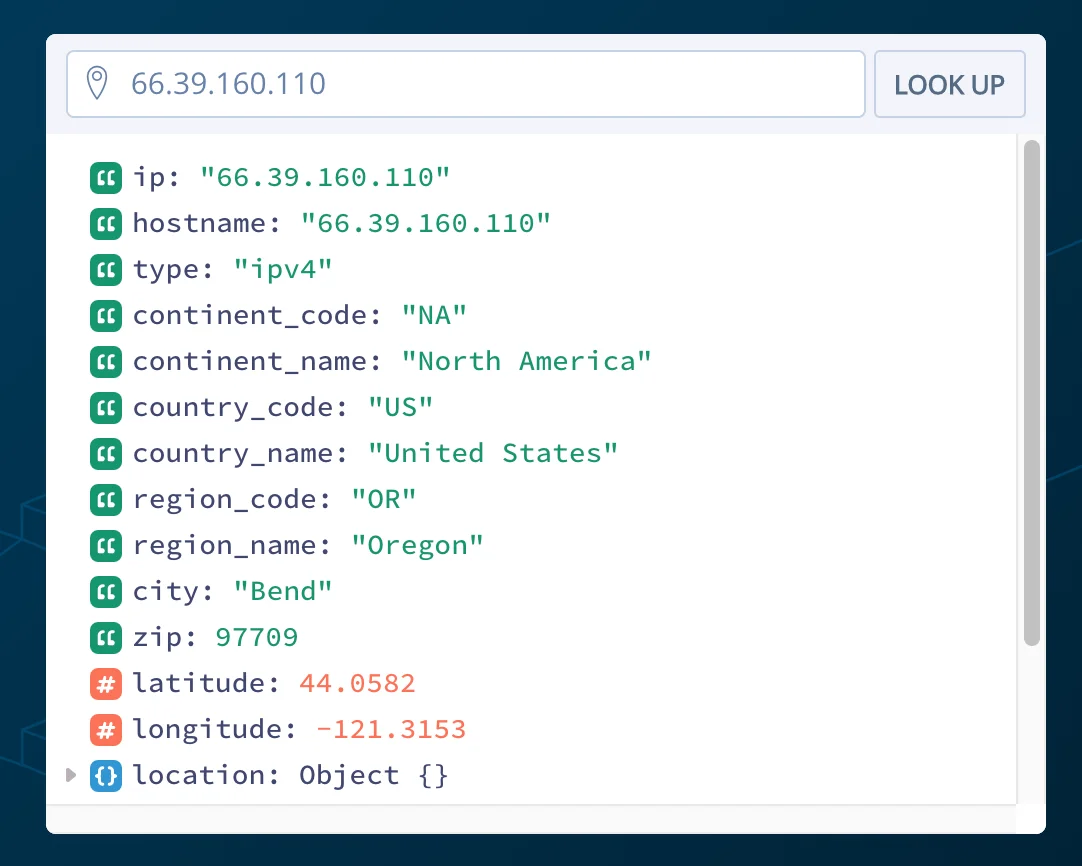This screenshot has height=866, width=1082.
Task: Select the longitude value -121.3153
Action: [x=391, y=729]
